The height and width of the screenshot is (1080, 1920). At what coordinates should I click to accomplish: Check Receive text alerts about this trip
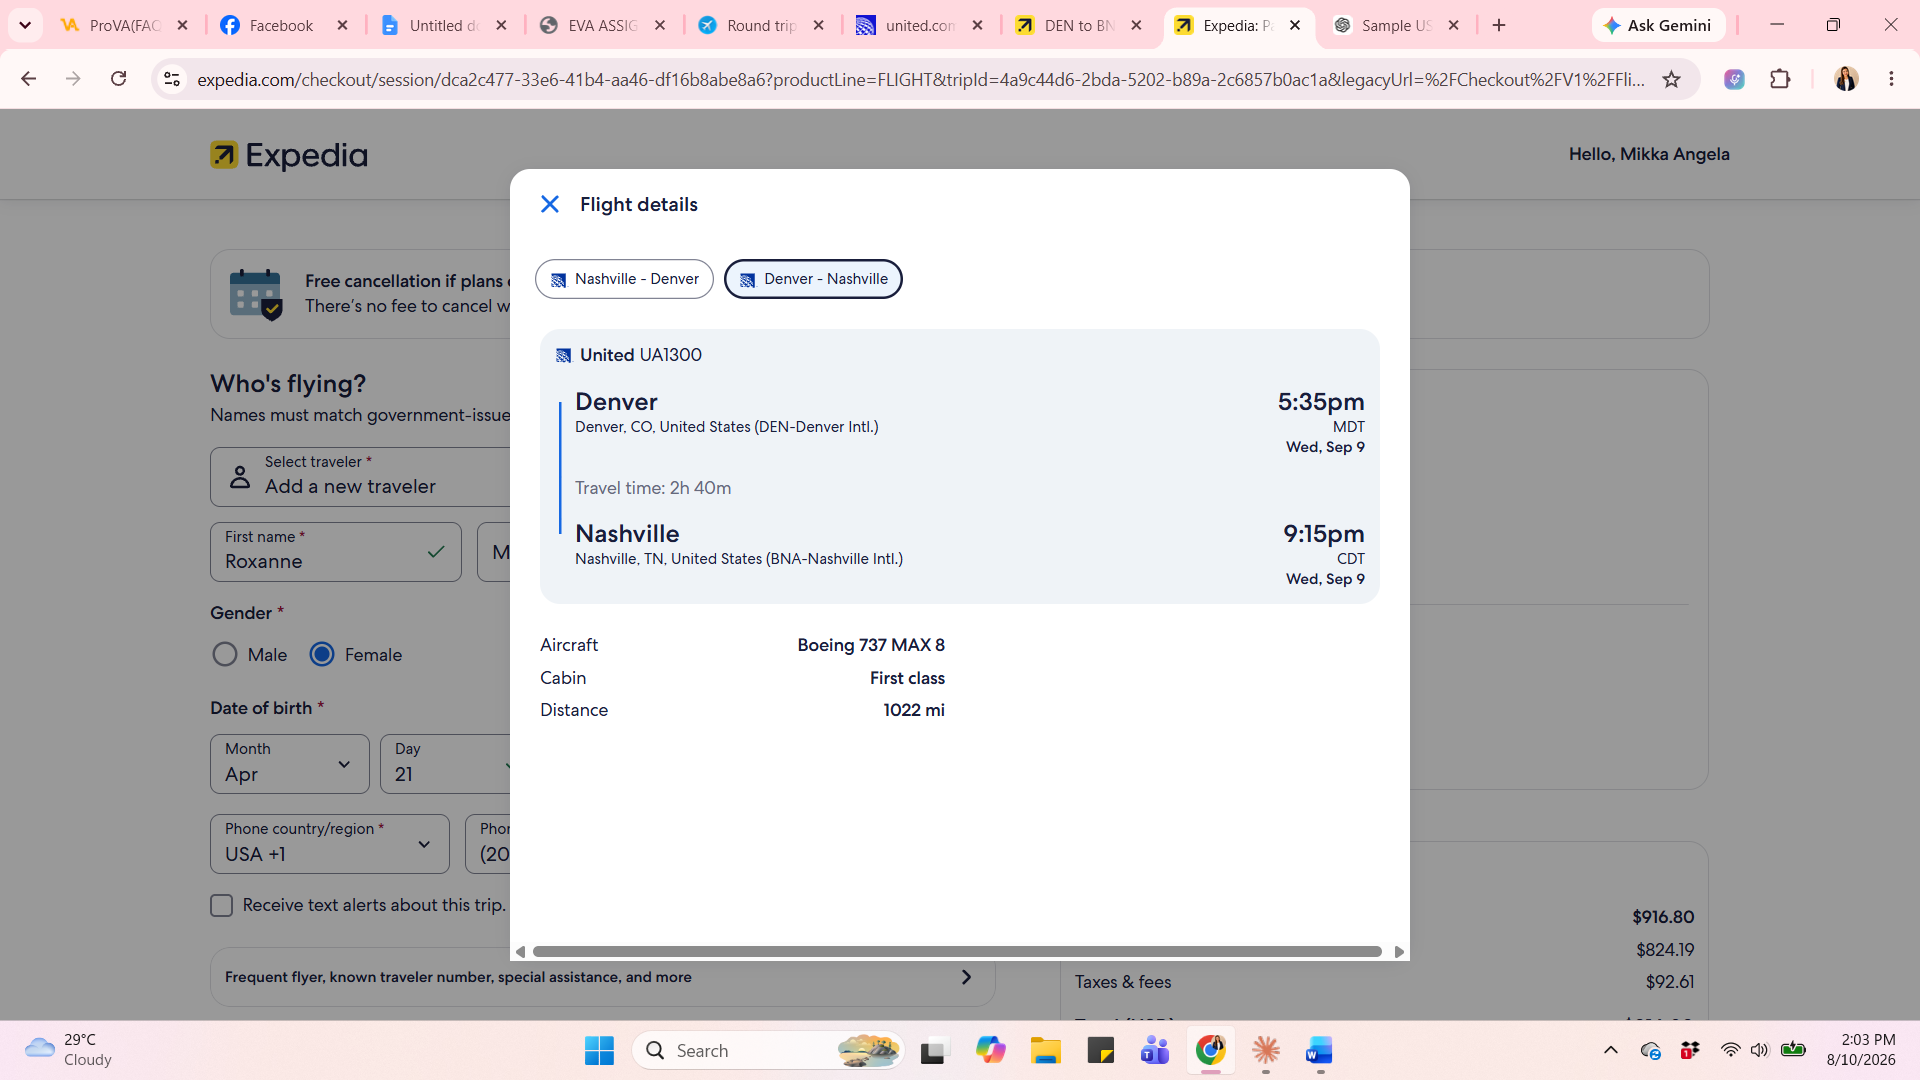222,905
